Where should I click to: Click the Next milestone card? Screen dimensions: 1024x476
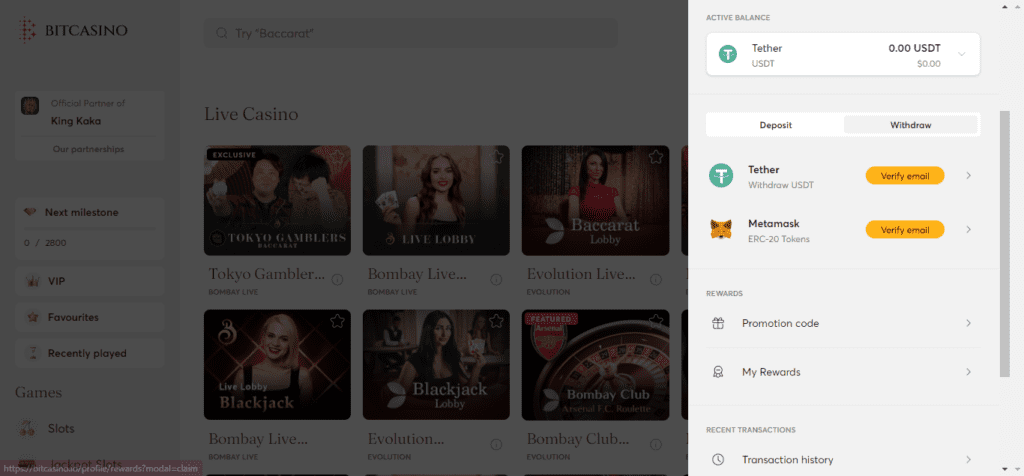(x=89, y=228)
